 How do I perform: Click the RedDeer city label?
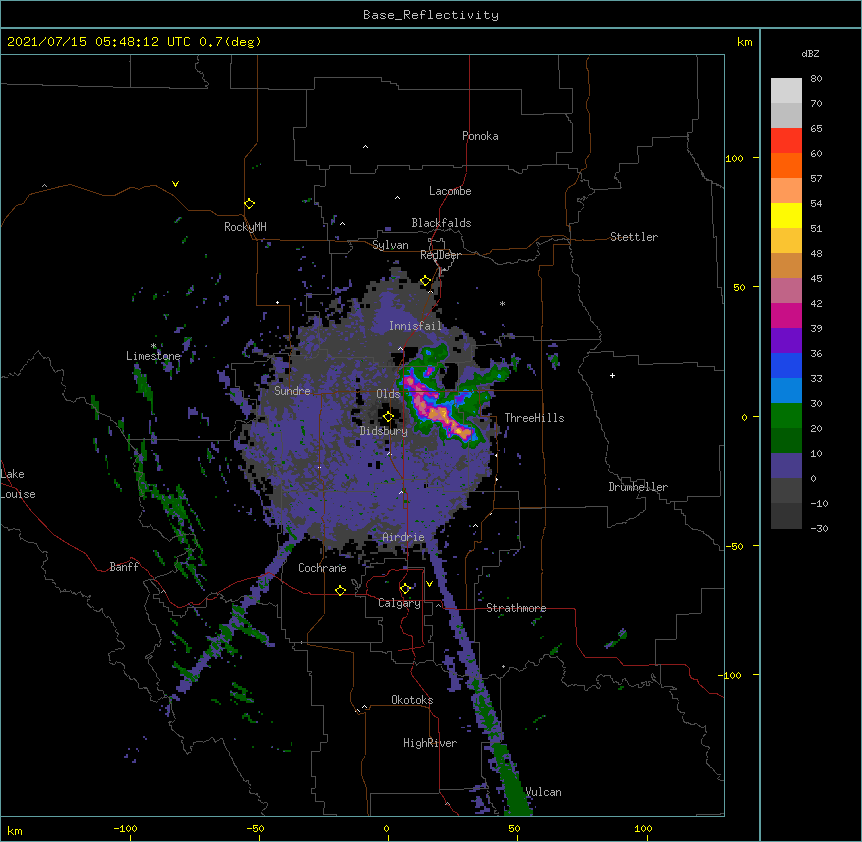440,255
